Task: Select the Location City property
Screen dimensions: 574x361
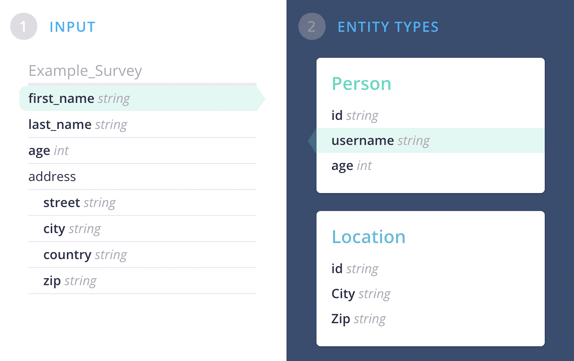Action: click(430, 294)
